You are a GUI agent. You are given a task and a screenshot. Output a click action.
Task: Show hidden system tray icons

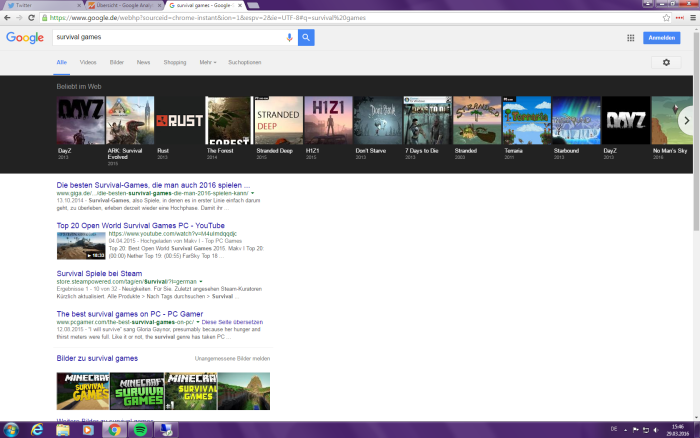625,430
